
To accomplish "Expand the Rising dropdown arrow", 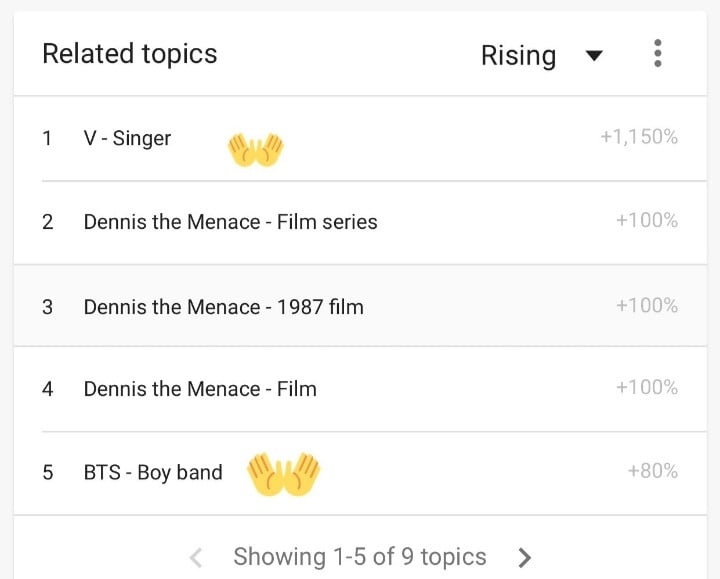I will (x=594, y=56).
